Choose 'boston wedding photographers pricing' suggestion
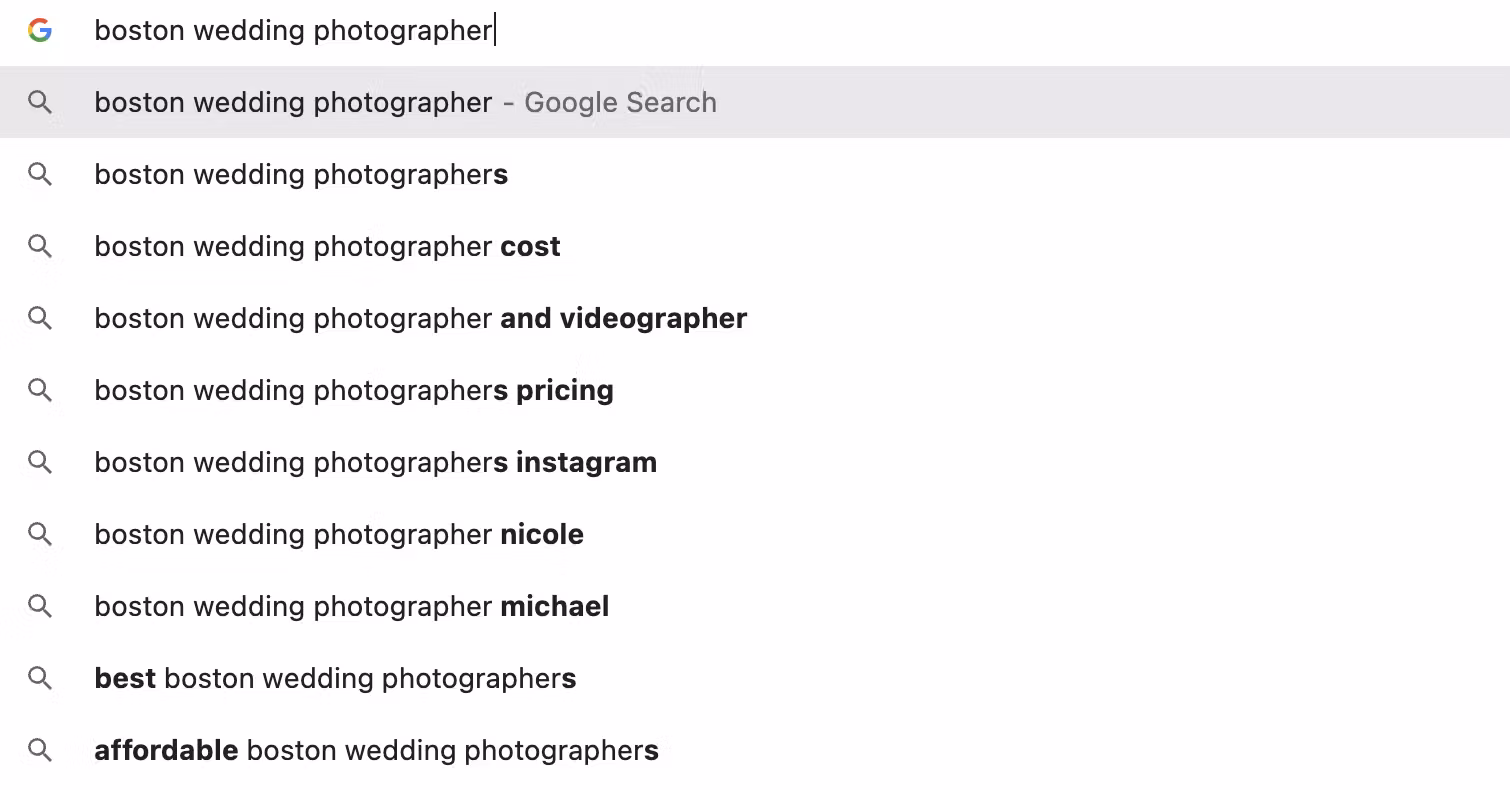Viewport: 1510px width, 790px height. 354,390
